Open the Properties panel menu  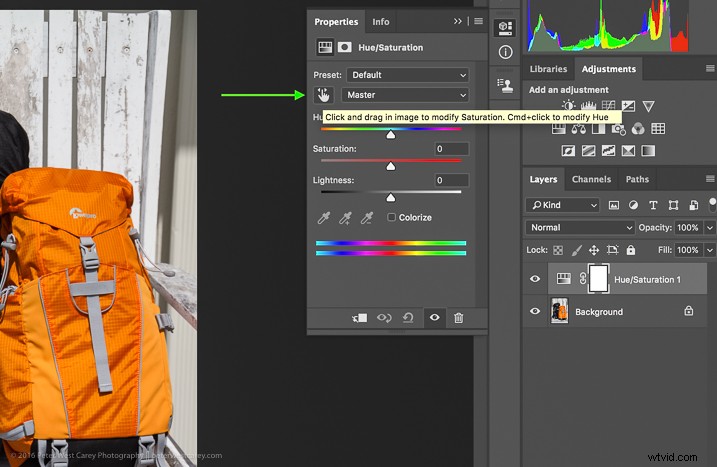point(478,21)
